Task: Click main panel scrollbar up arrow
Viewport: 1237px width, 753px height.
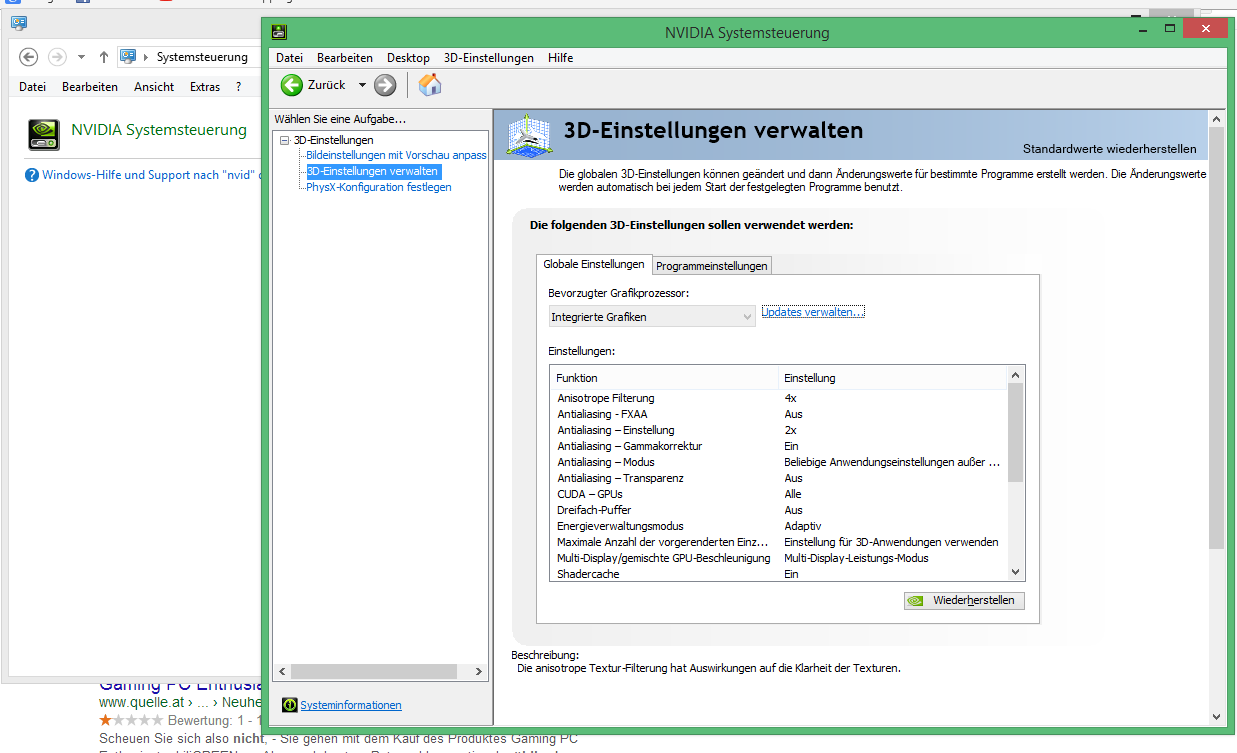Action: click(1217, 119)
